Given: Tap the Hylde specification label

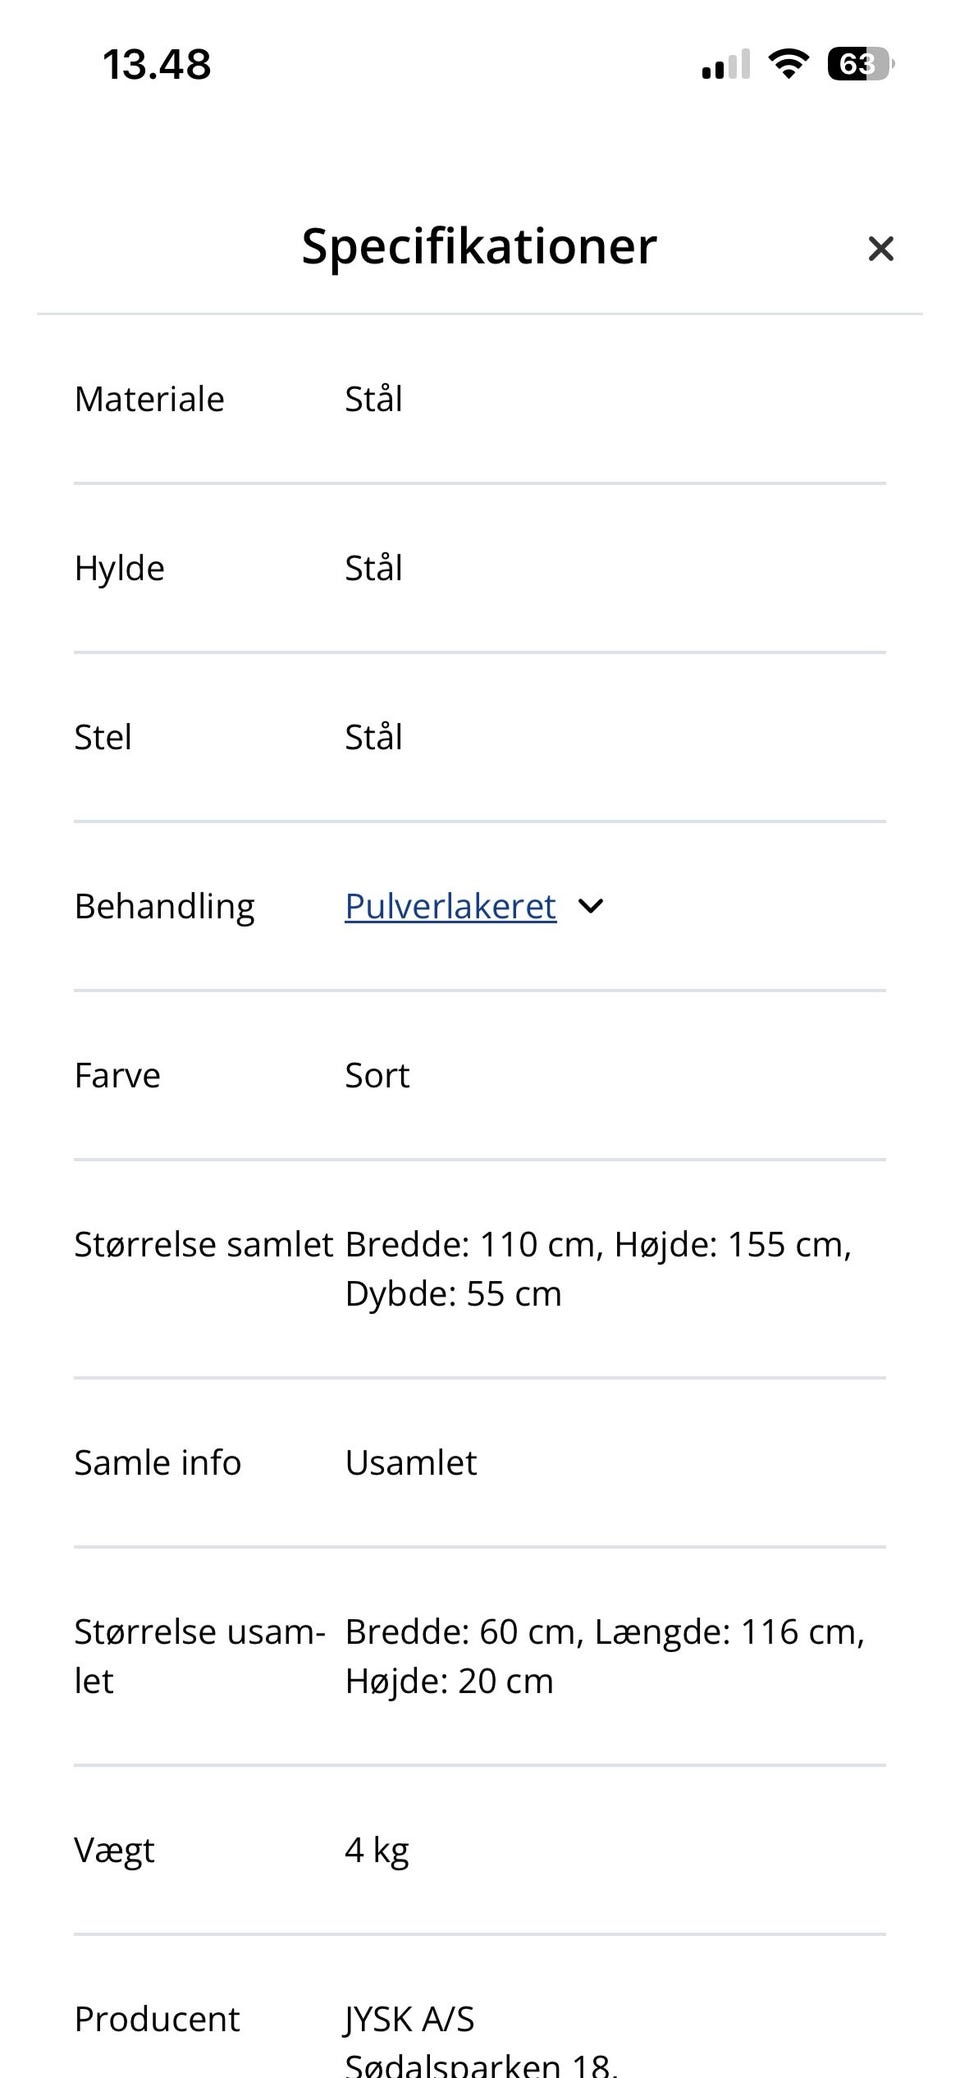Looking at the screenshot, I should 119,568.
